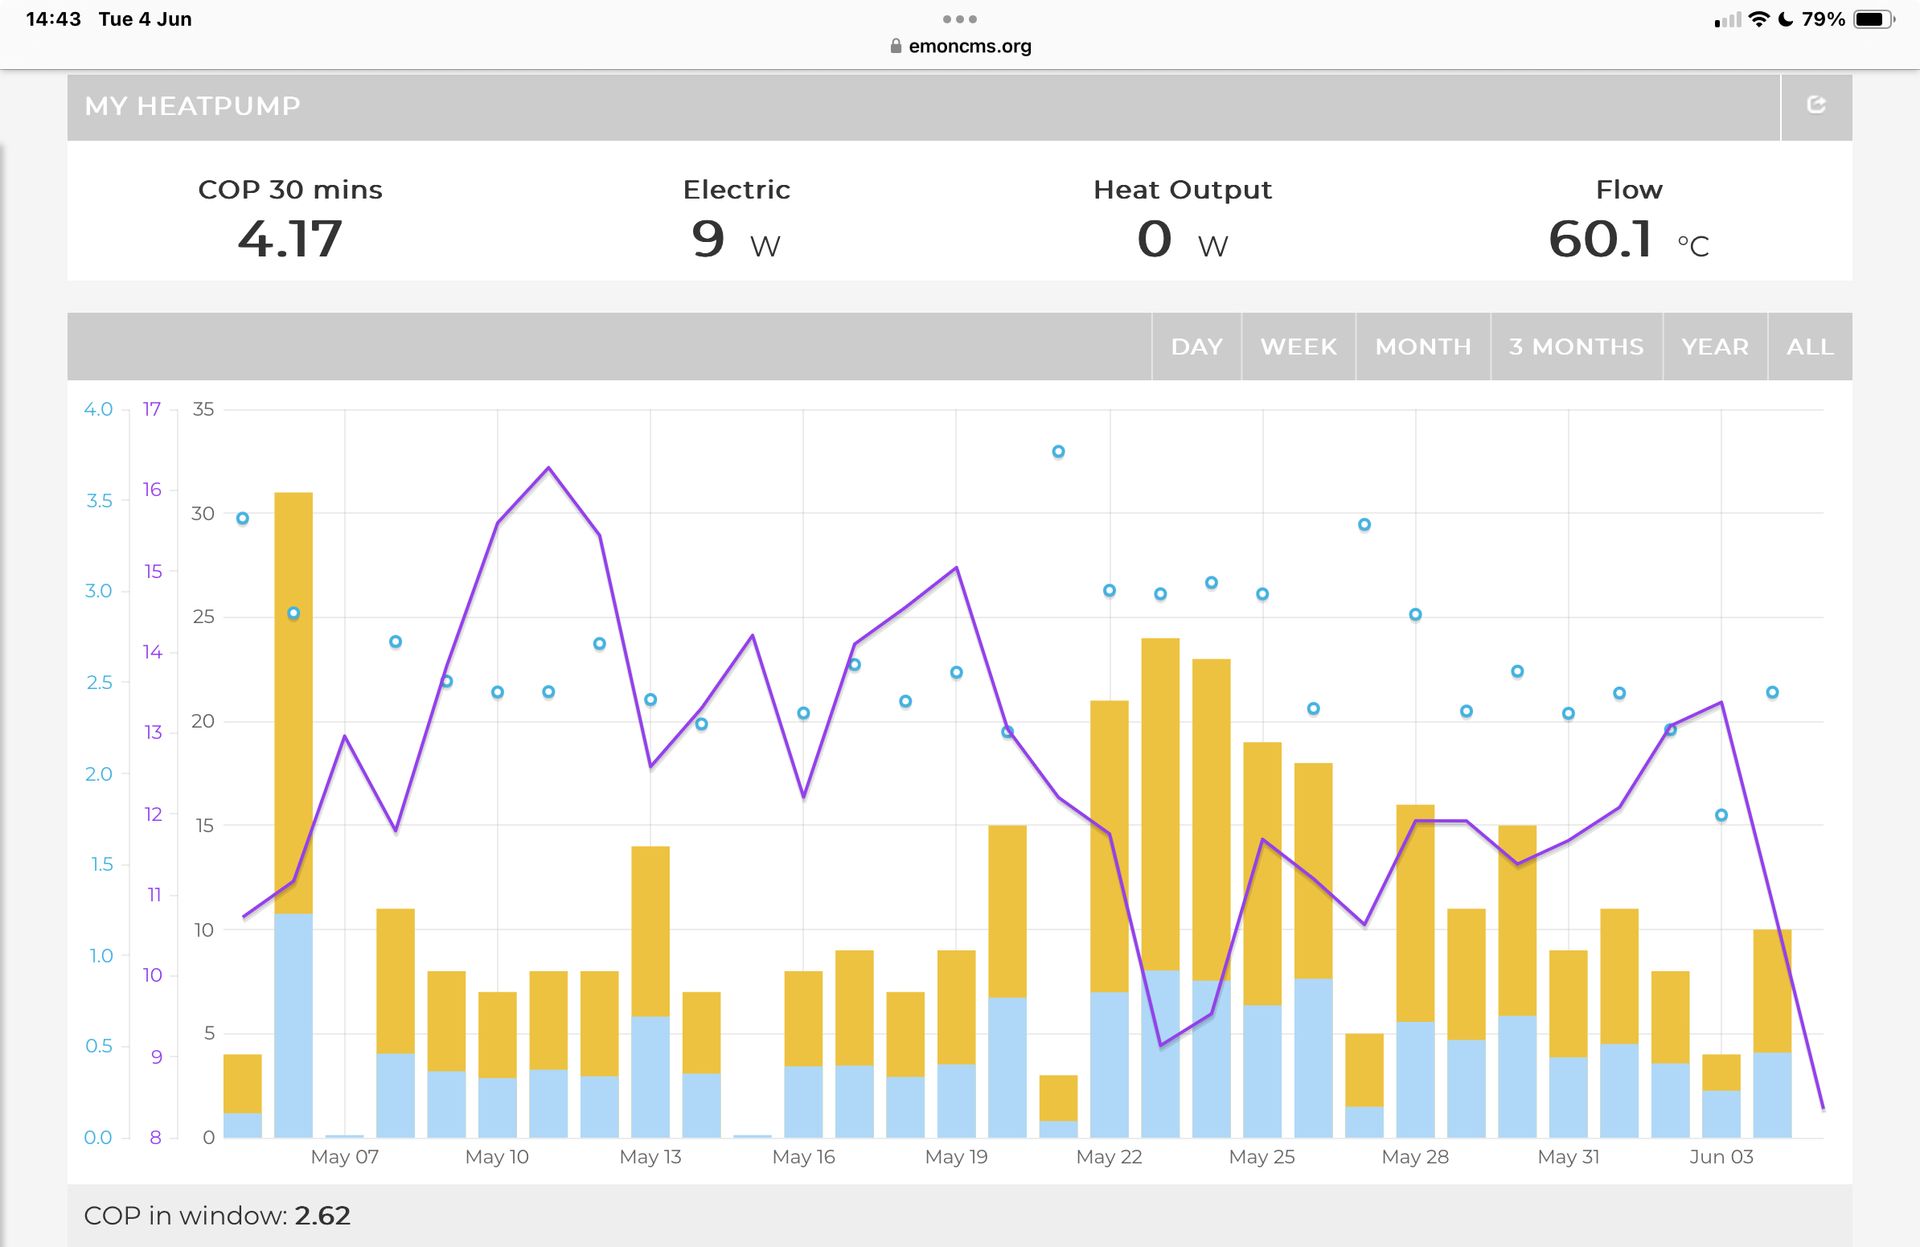Click the share icon in MY HEATPUMP header

[x=1816, y=105]
